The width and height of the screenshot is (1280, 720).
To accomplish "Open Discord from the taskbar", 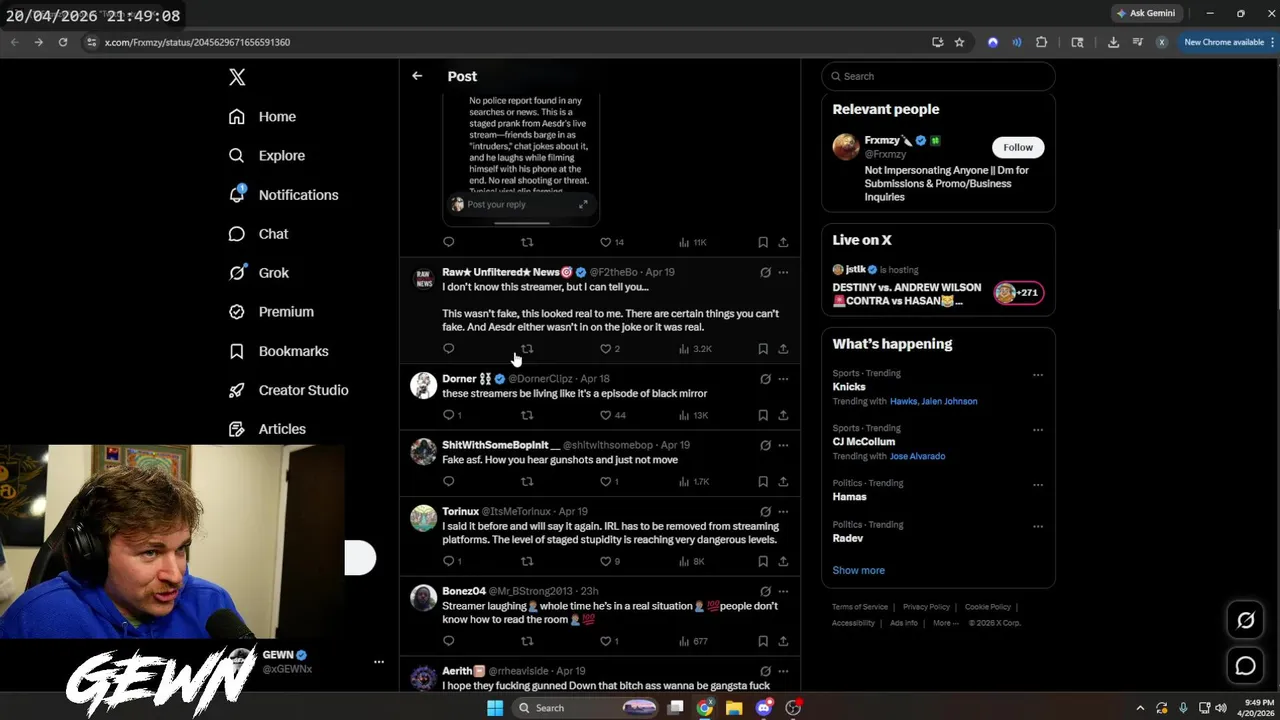I will point(764,708).
